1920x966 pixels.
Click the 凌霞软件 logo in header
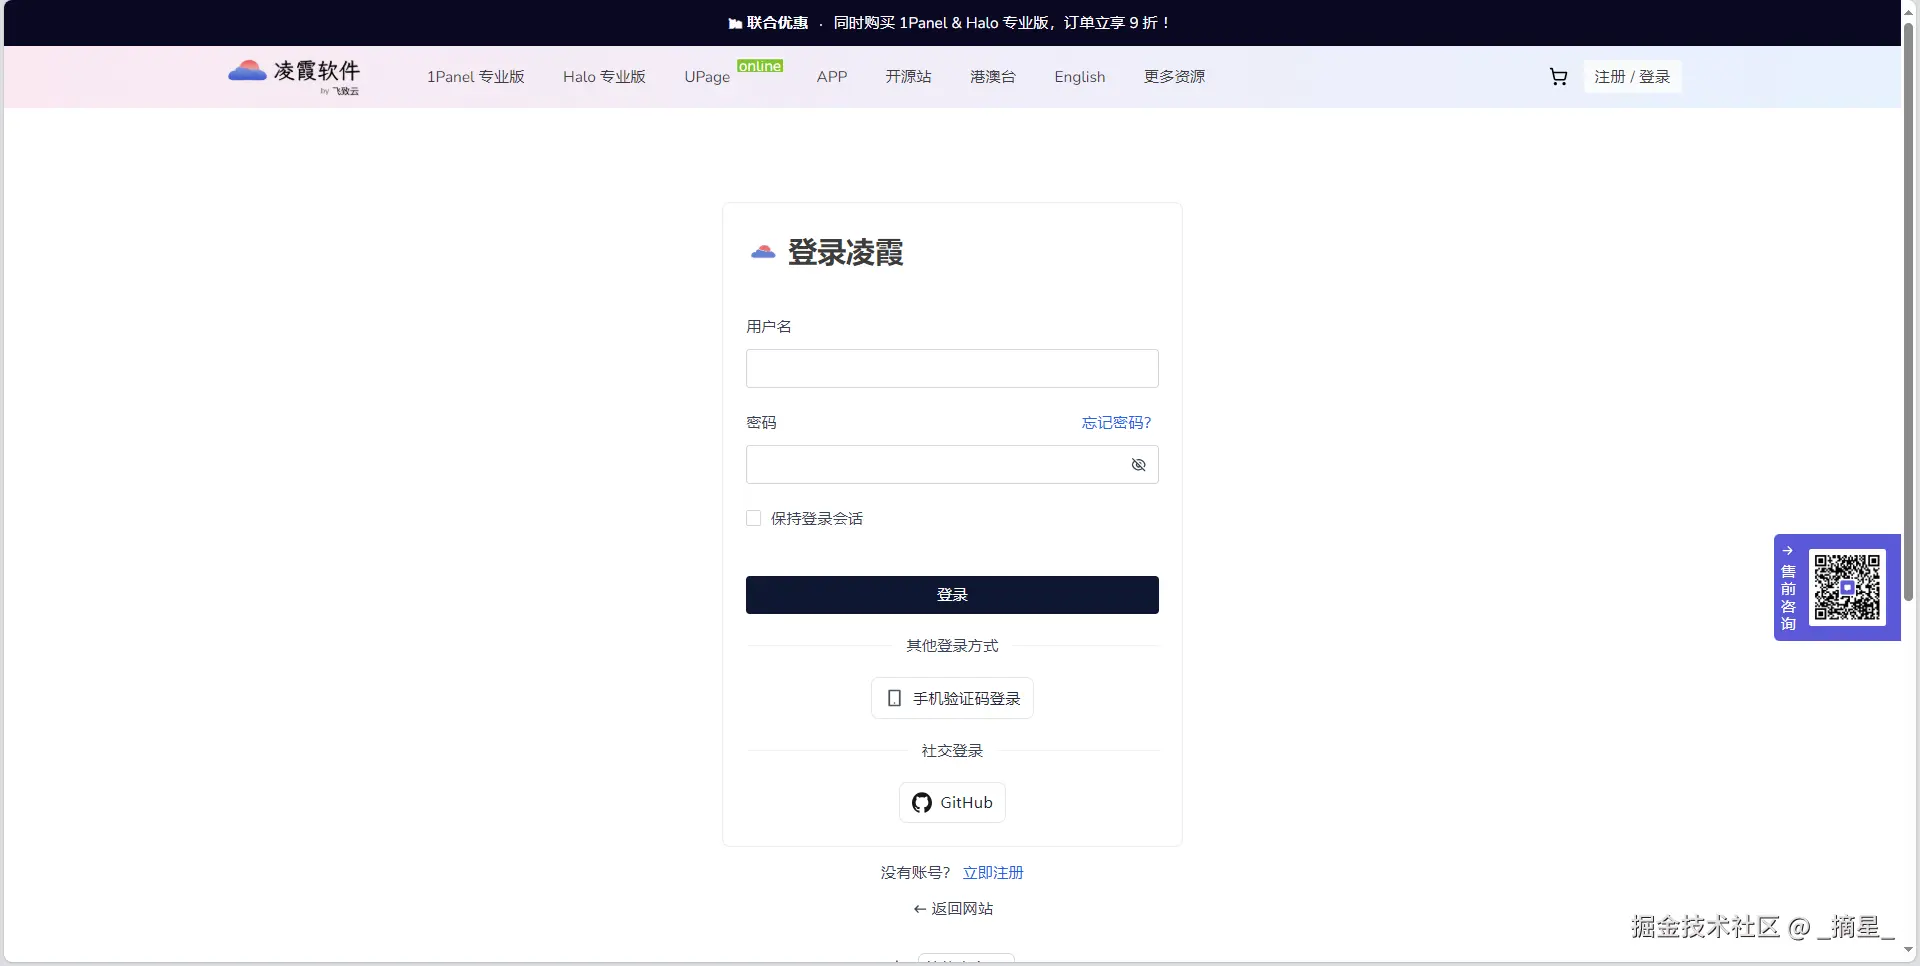[x=294, y=76]
